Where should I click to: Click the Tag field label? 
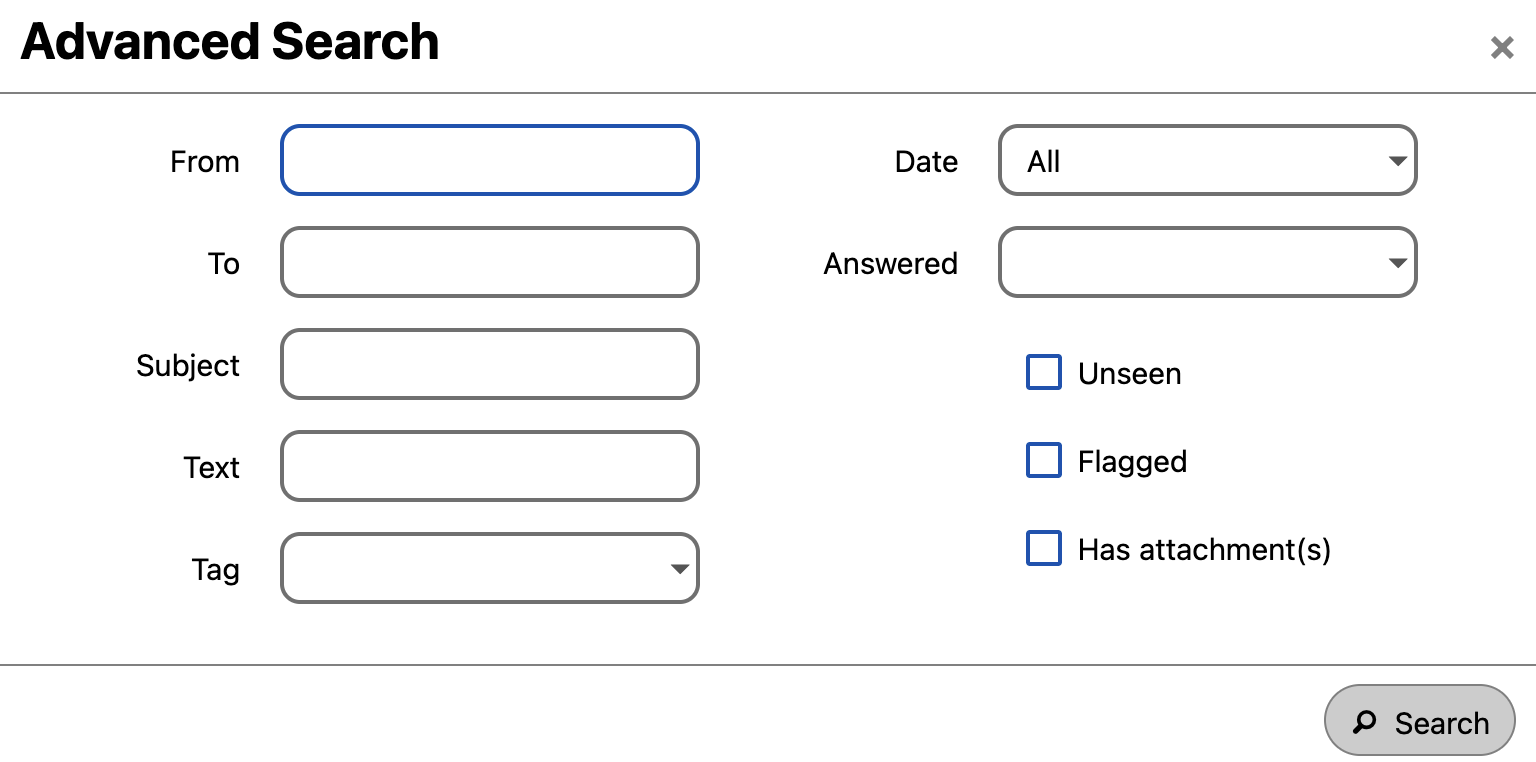coord(216,570)
